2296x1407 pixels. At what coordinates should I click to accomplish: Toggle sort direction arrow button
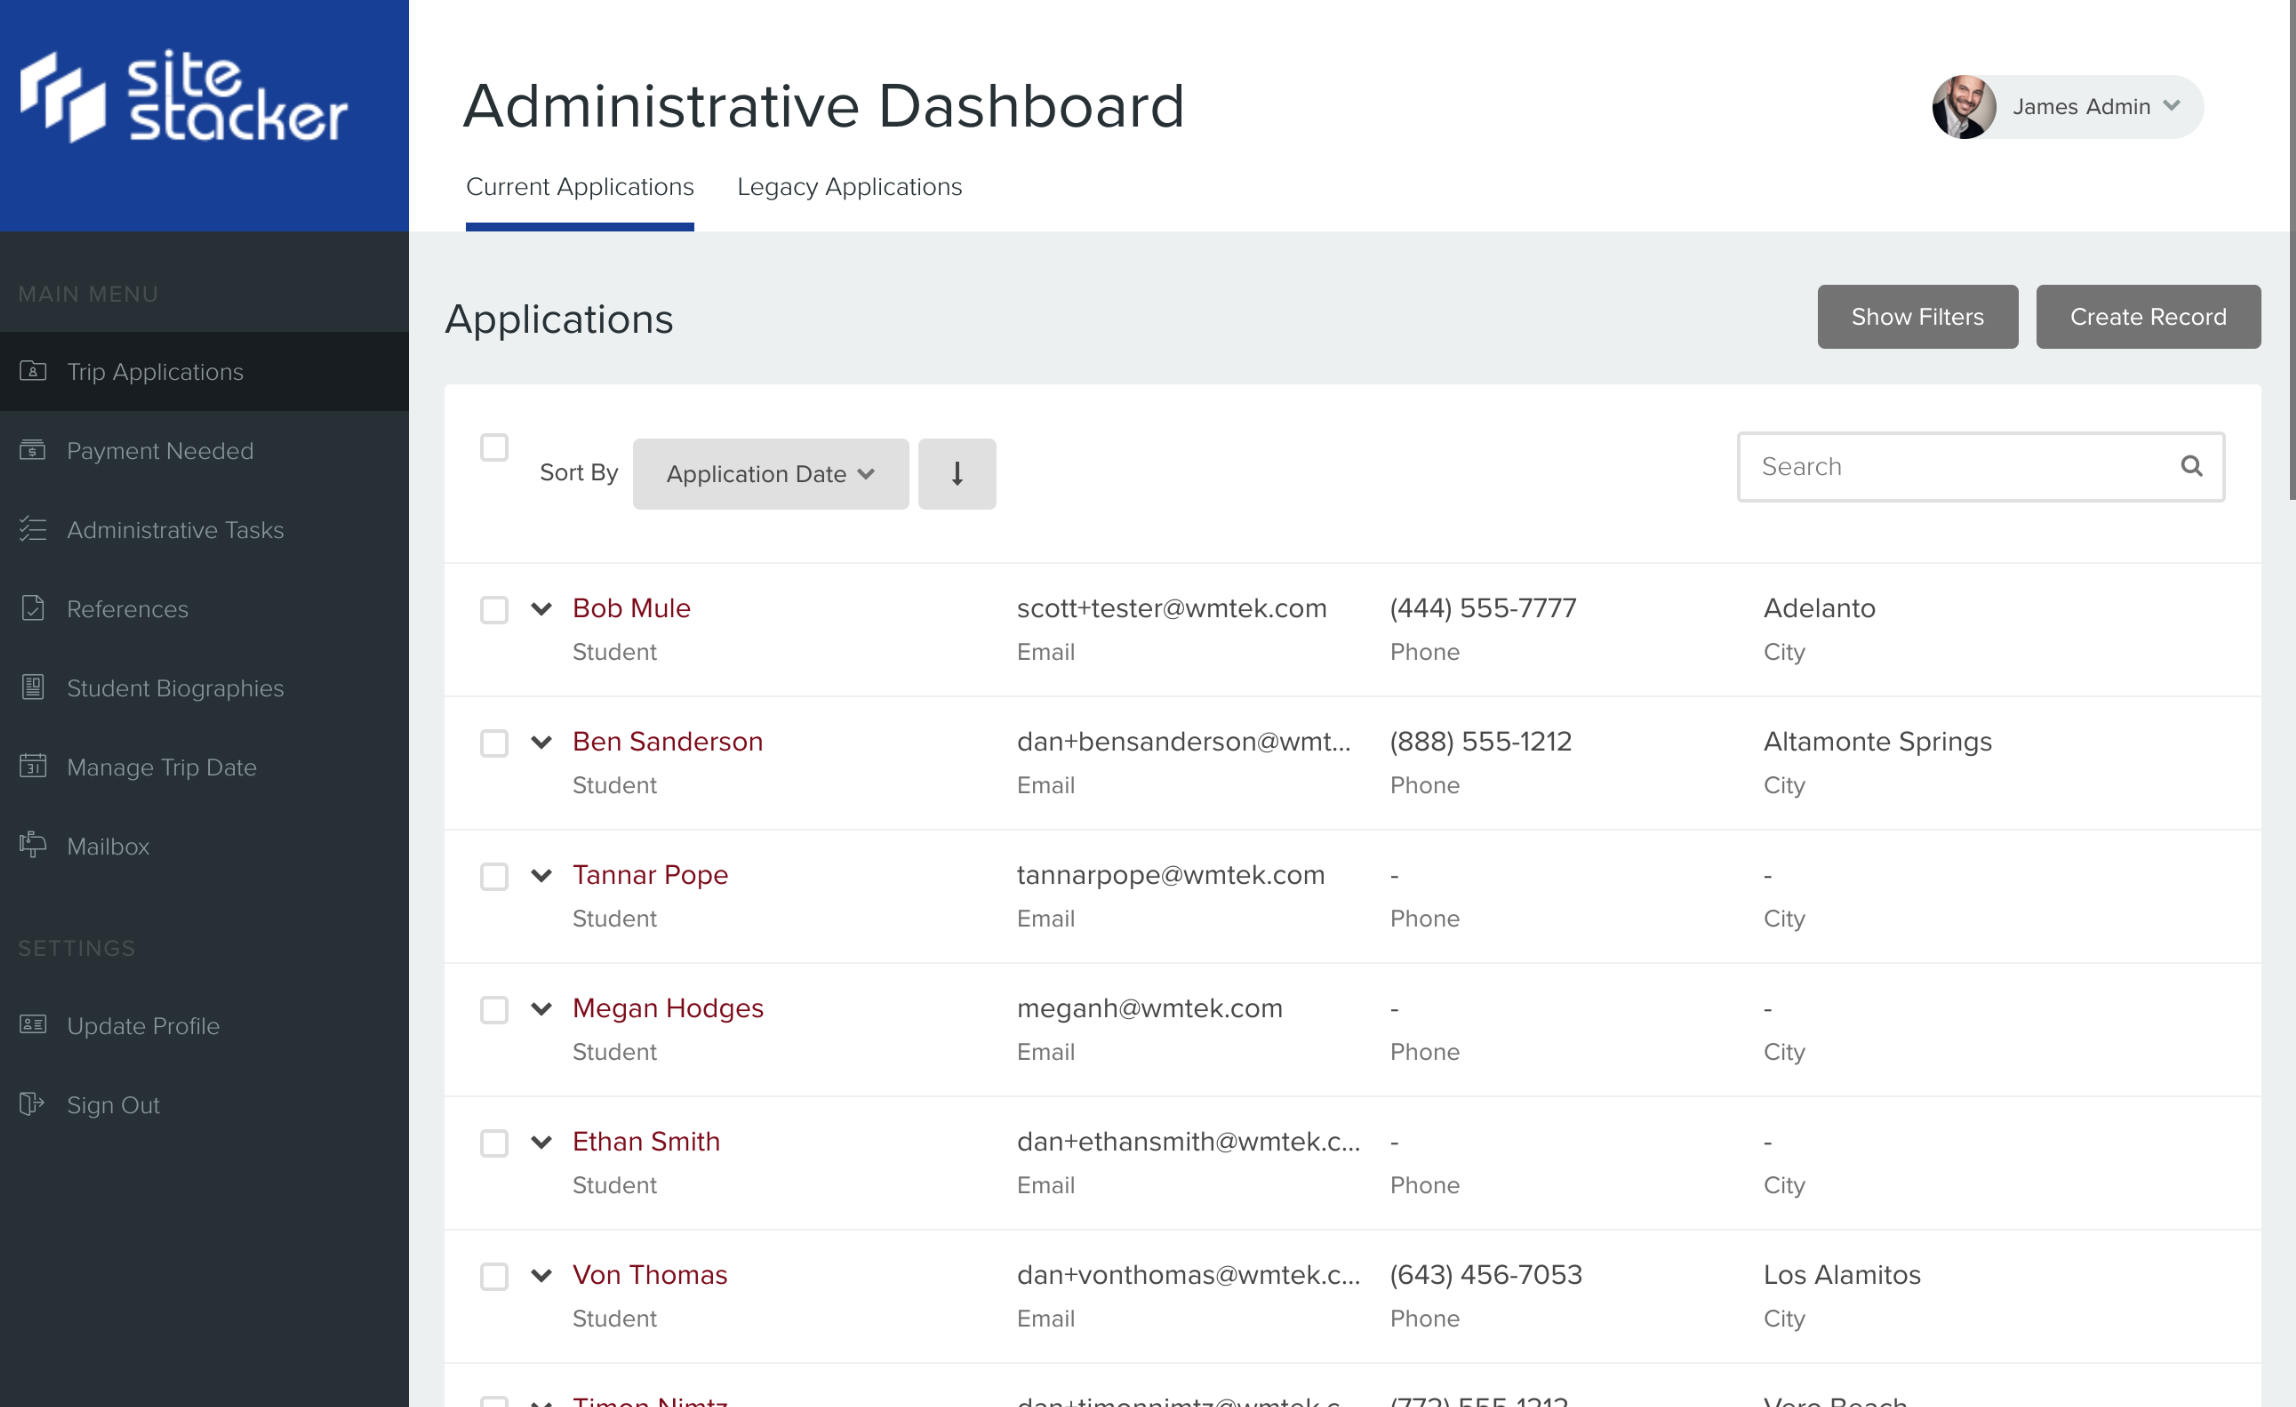click(956, 474)
